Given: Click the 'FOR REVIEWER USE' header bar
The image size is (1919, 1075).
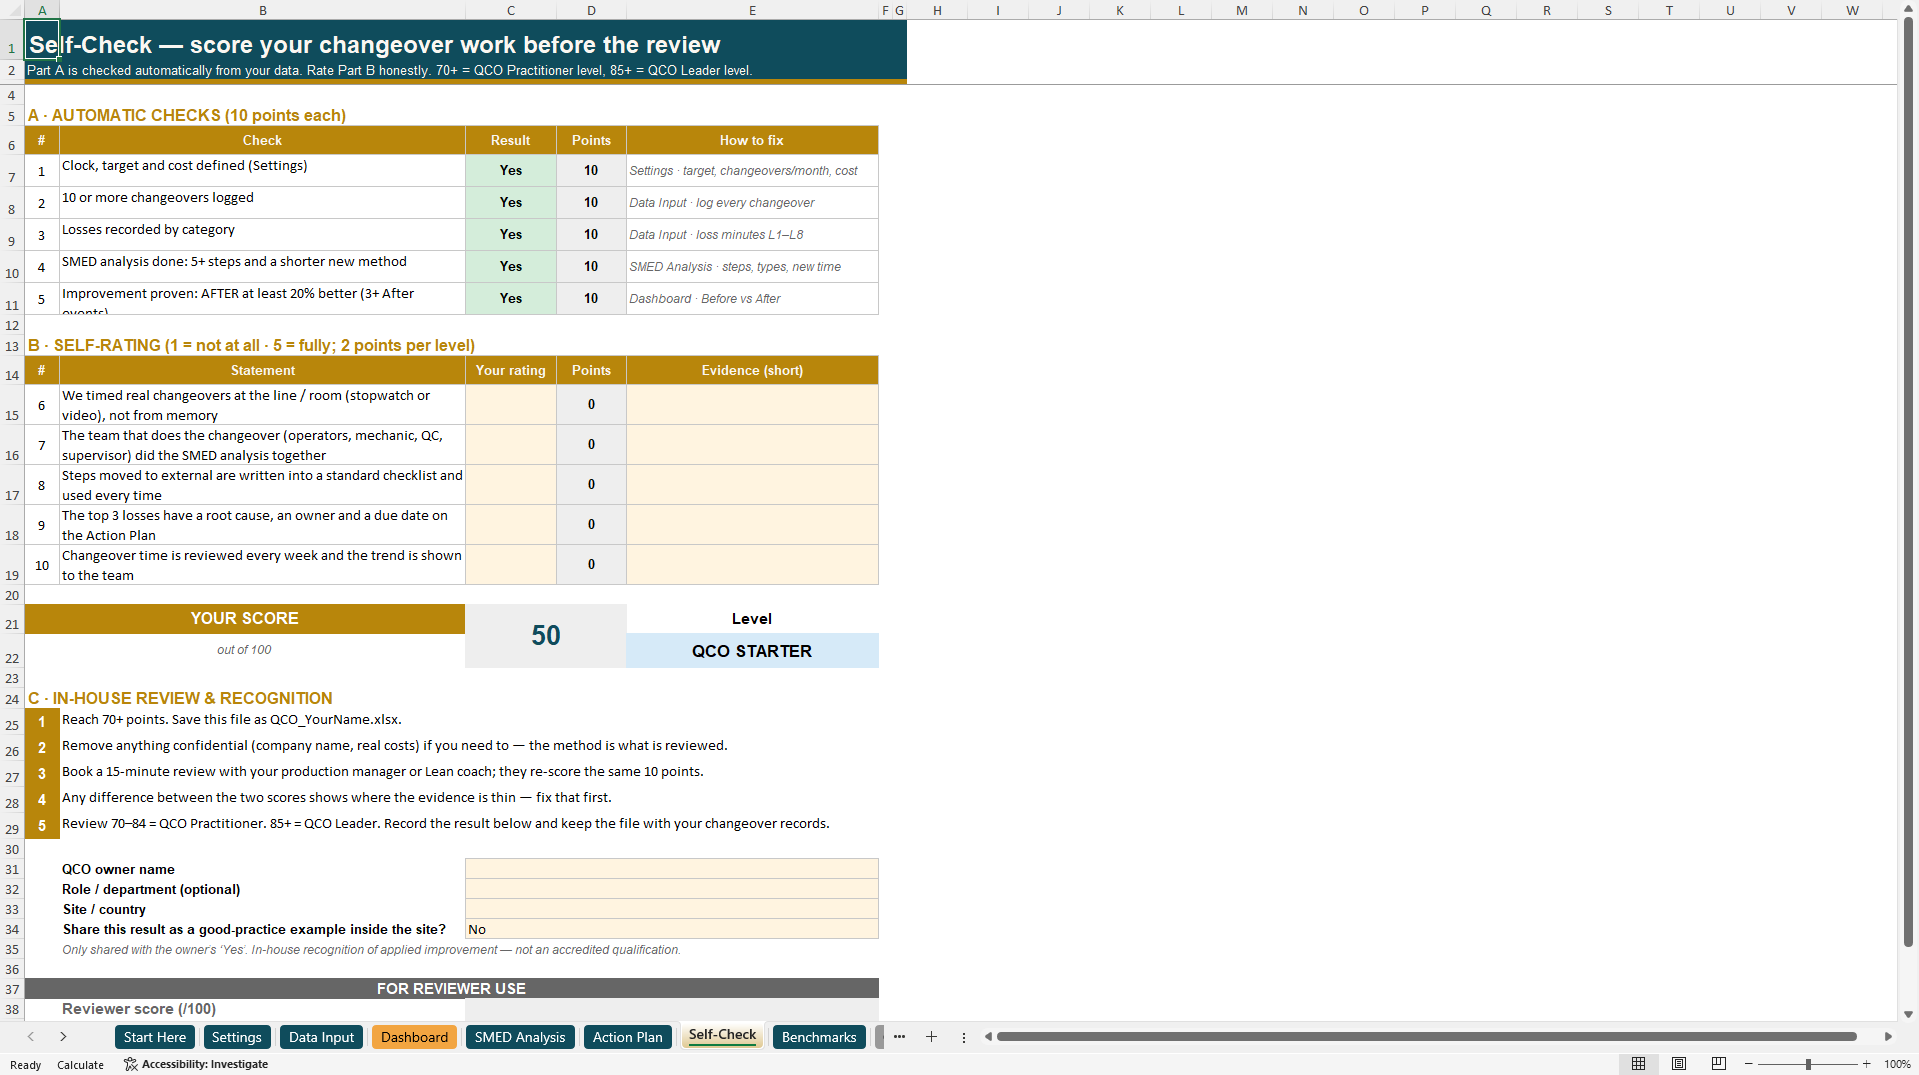Looking at the screenshot, I should 451,988.
